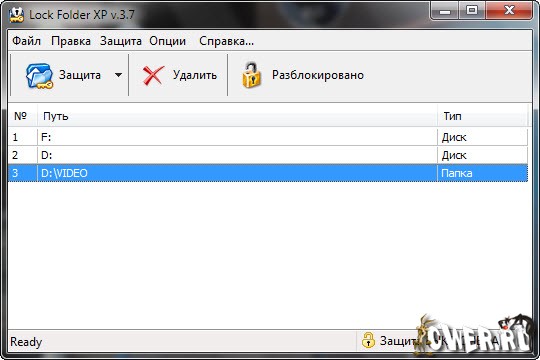540x360 pixels.
Task: Sort by the № column header
Action: click(x=23, y=116)
